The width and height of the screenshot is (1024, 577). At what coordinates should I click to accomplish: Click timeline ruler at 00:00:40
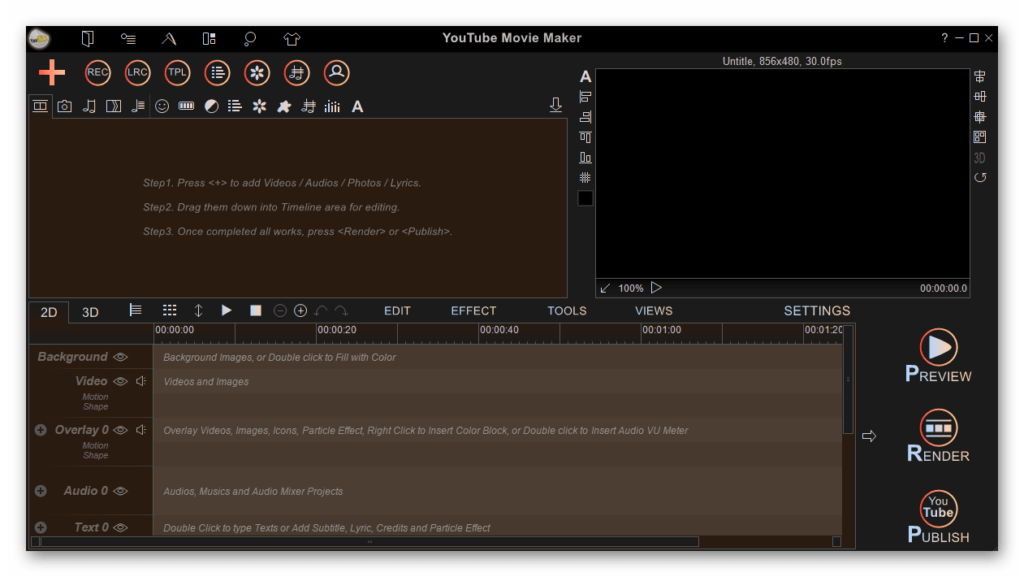click(499, 330)
